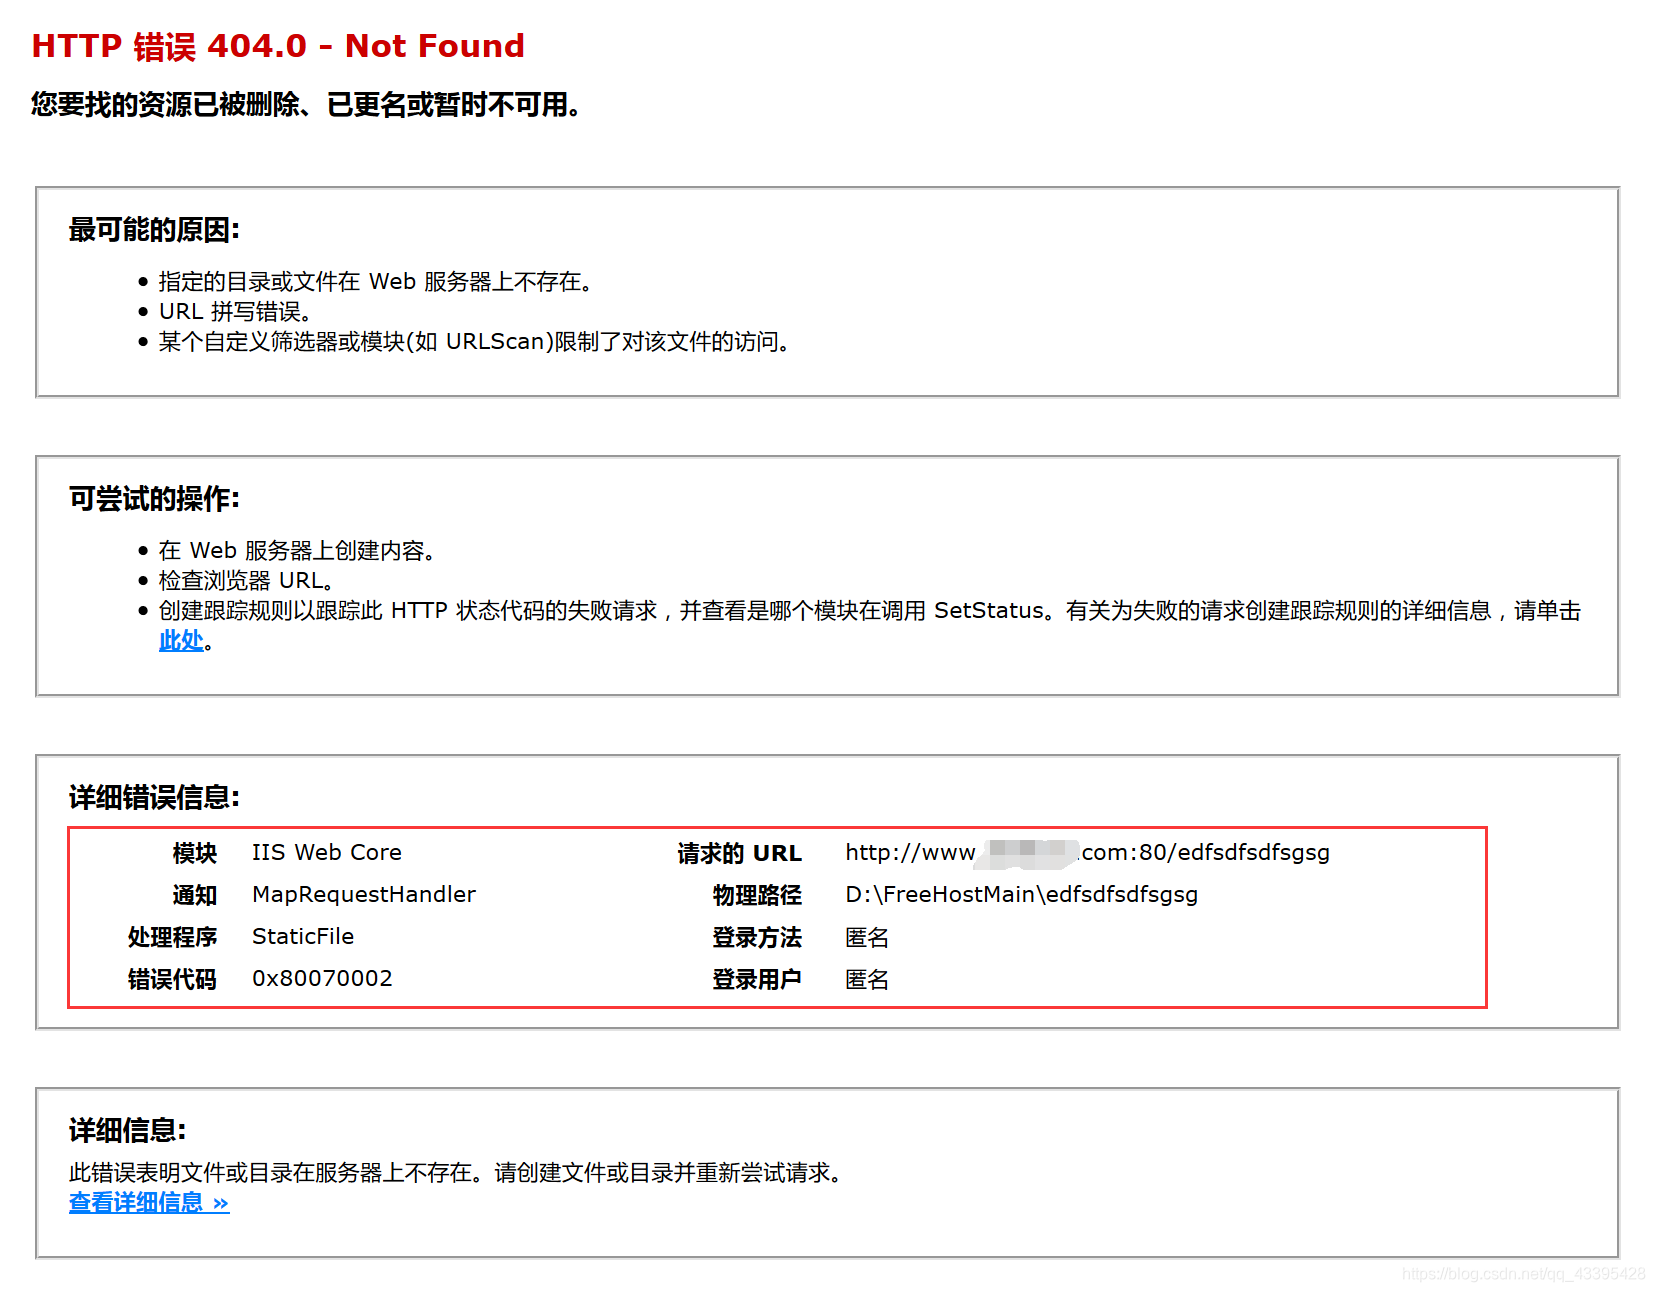Select the 登录用户 label
This screenshot has width=1655, height=1292.
[x=757, y=979]
